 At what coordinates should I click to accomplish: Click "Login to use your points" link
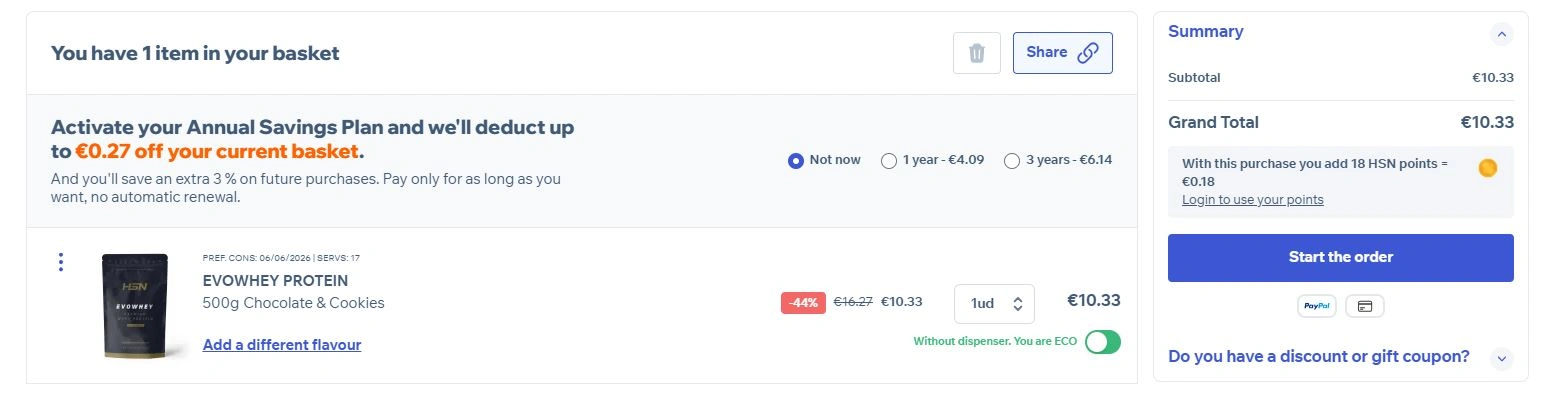tap(1252, 200)
